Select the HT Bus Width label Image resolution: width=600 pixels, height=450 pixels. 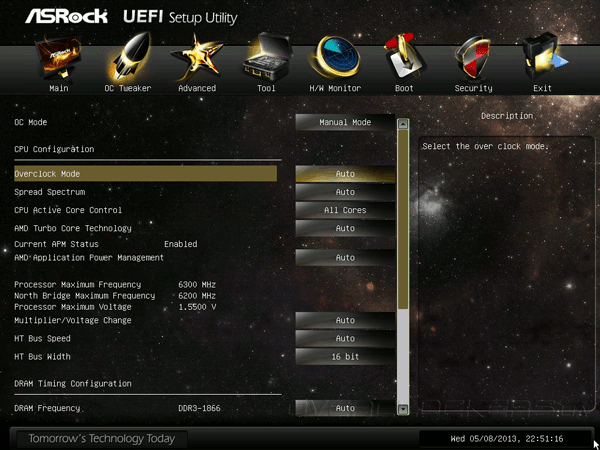click(42, 357)
